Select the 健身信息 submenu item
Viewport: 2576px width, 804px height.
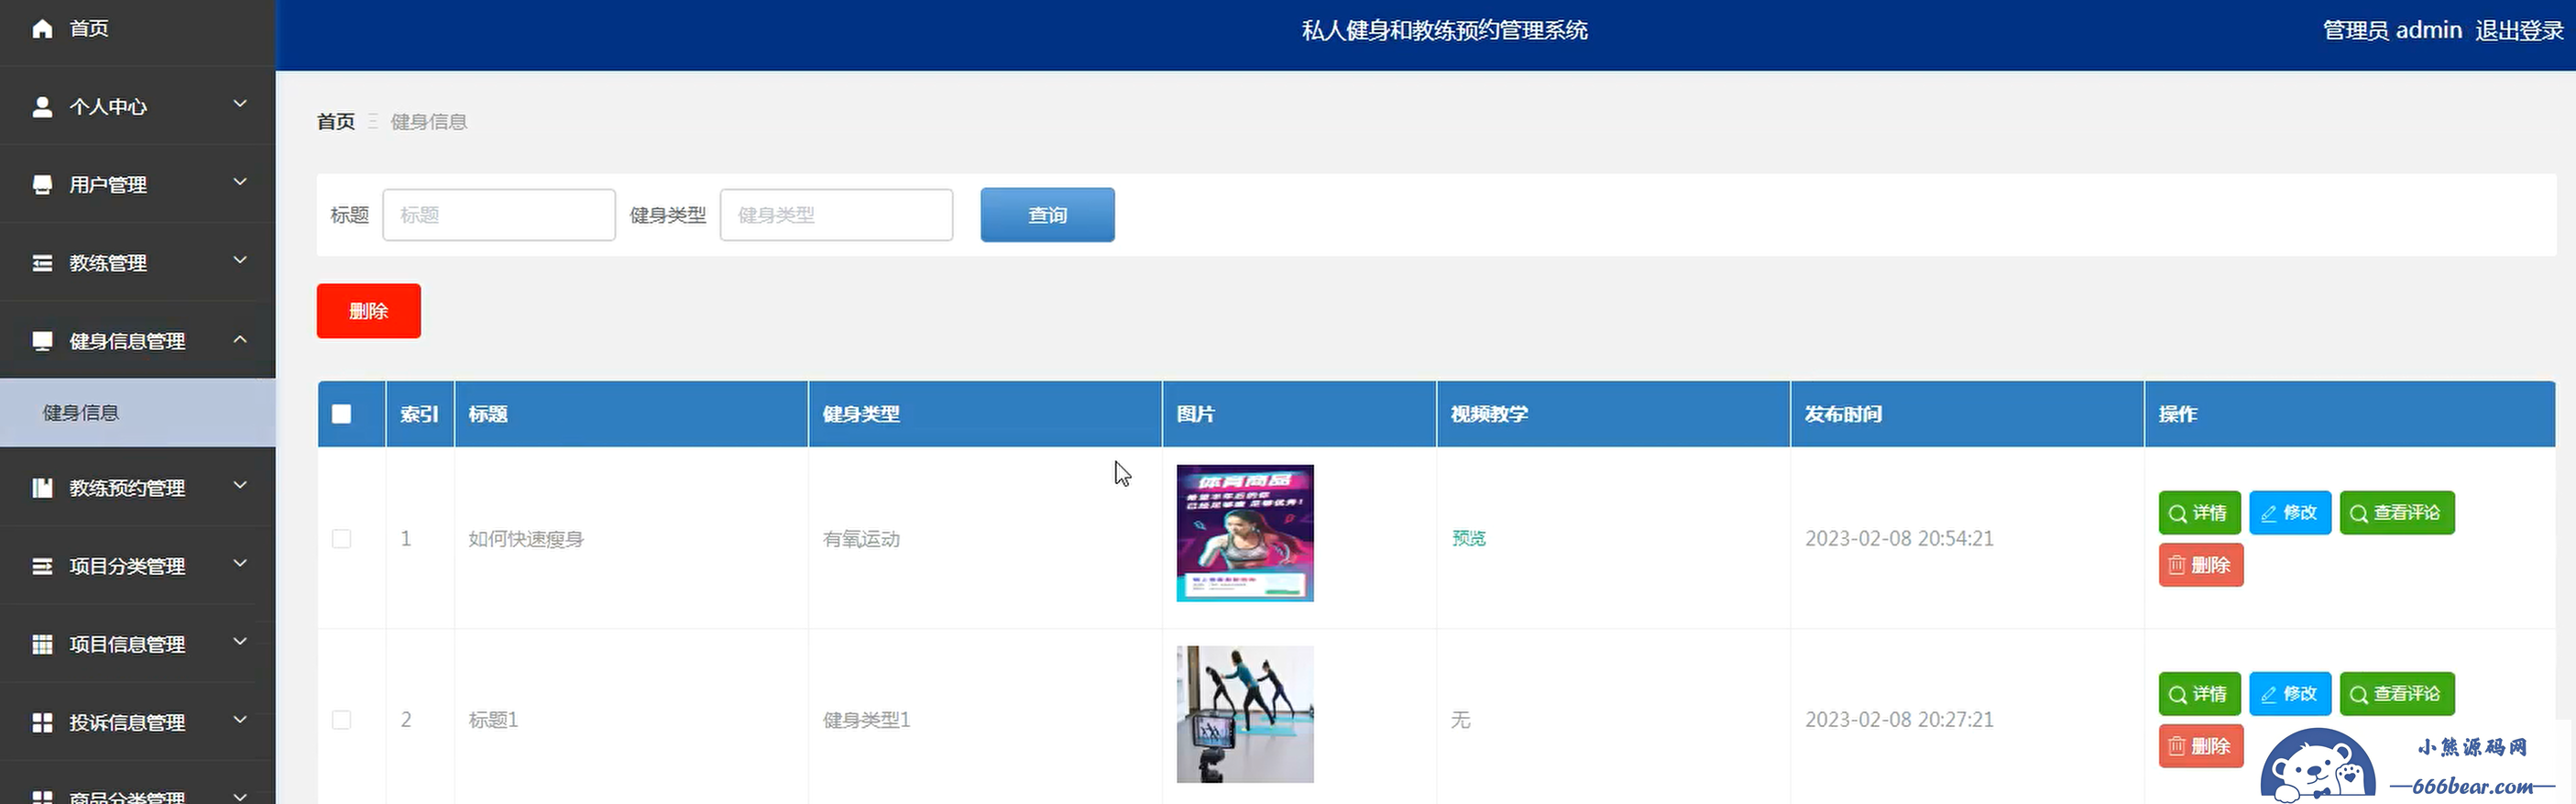click(x=137, y=412)
